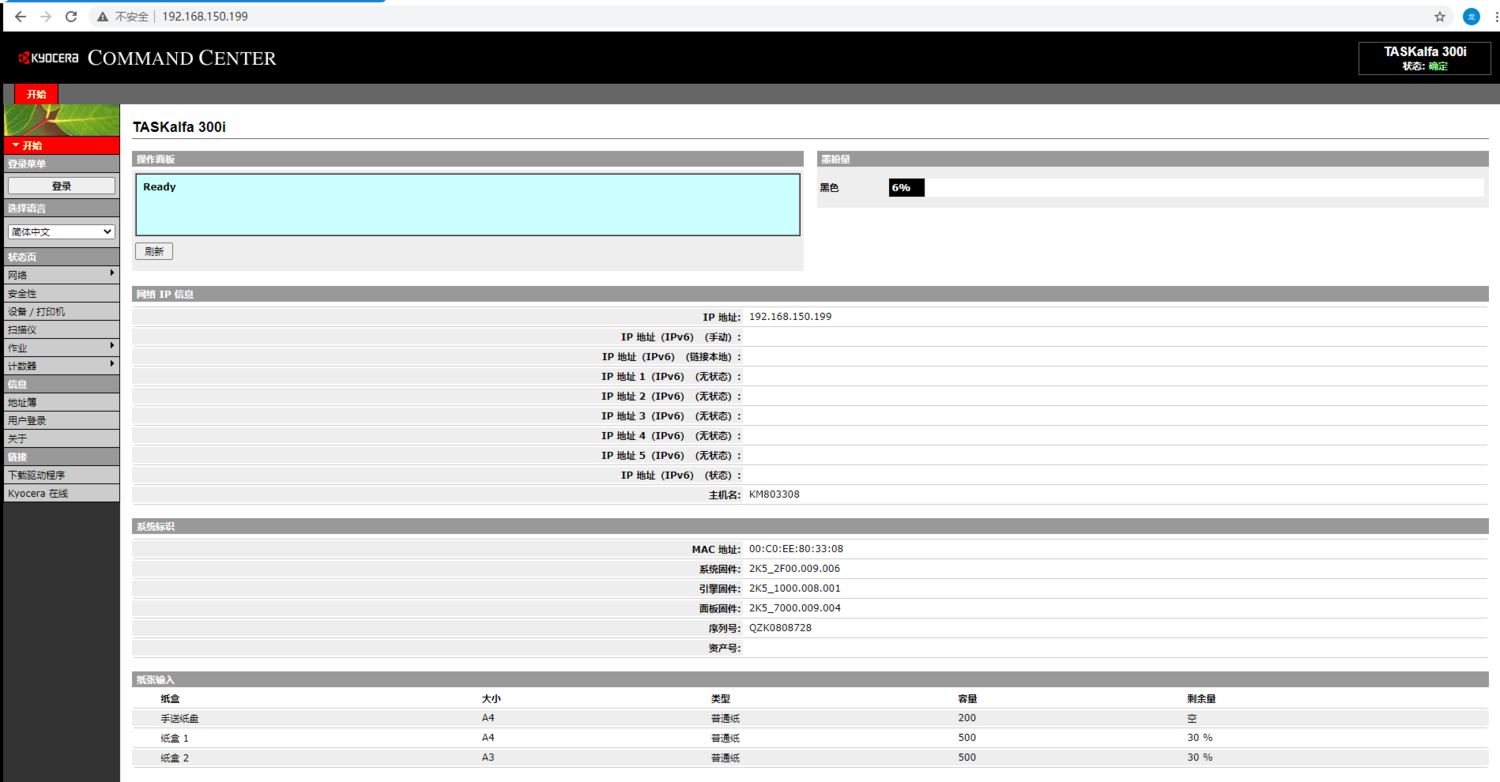
Task: Click the 200 capacity cell for 手送纸盘
Action: [966, 718]
